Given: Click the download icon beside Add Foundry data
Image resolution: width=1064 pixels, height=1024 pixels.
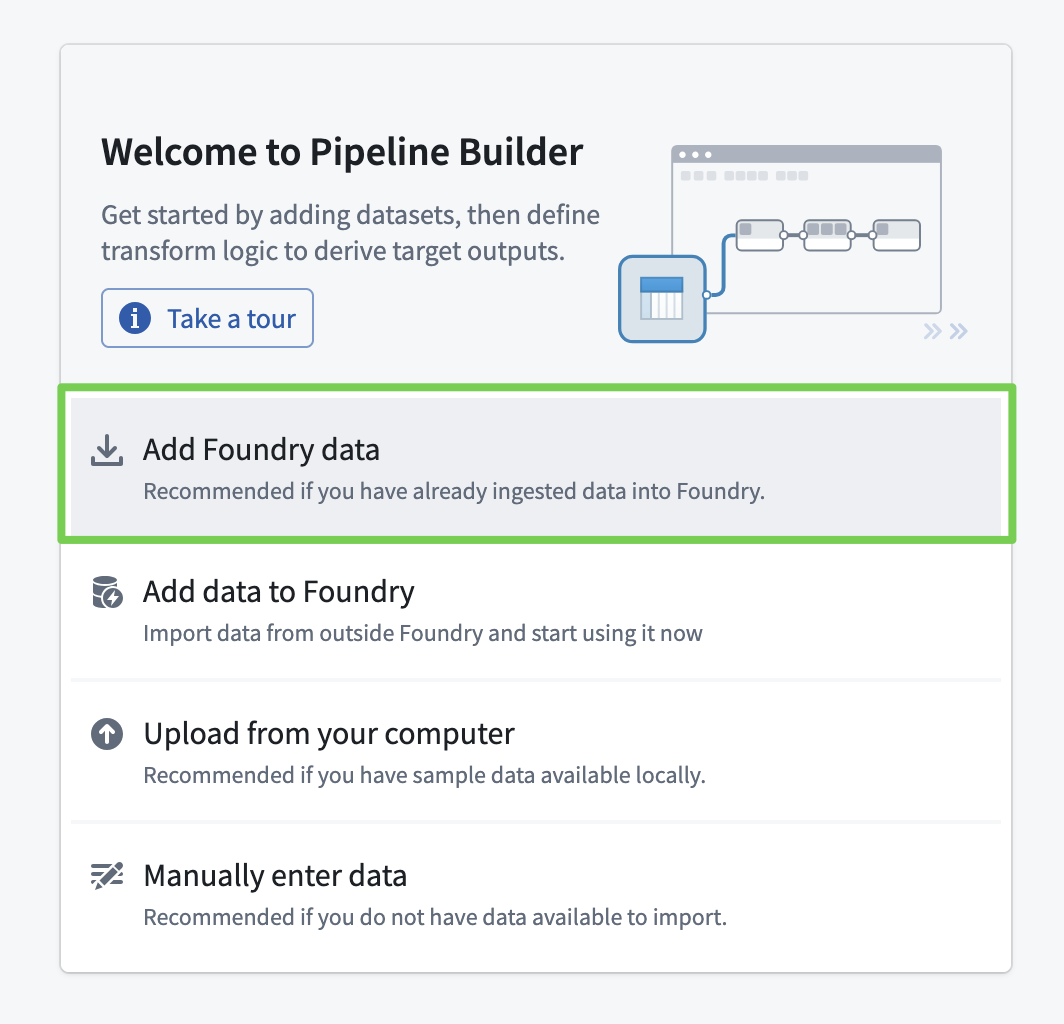Looking at the screenshot, I should (107, 451).
